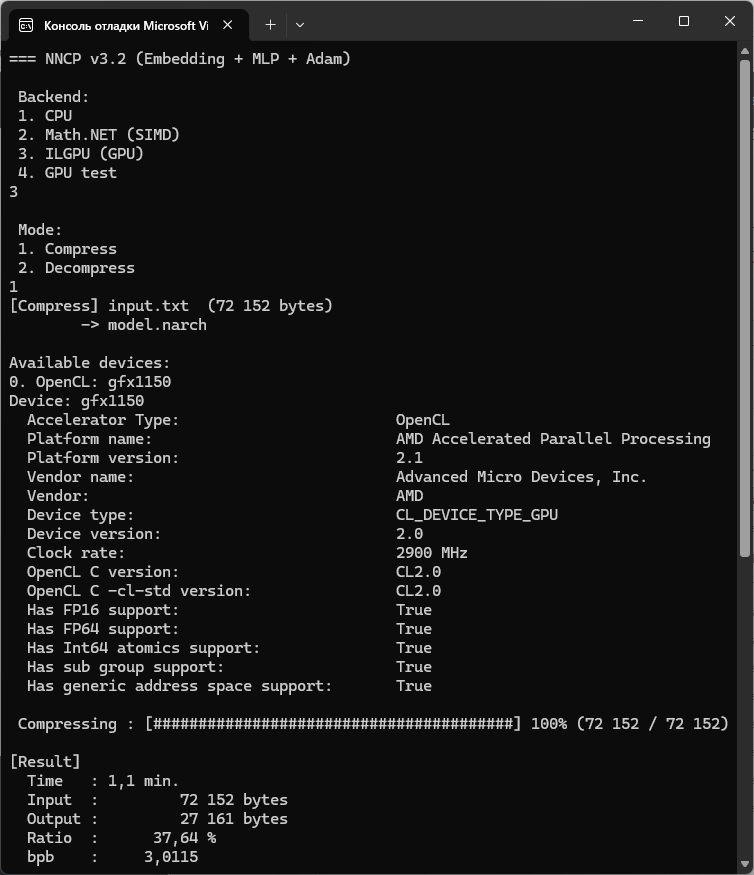Click the compressing progress bar
Screen dimensions: 754x875
pyautogui.click(x=333, y=724)
